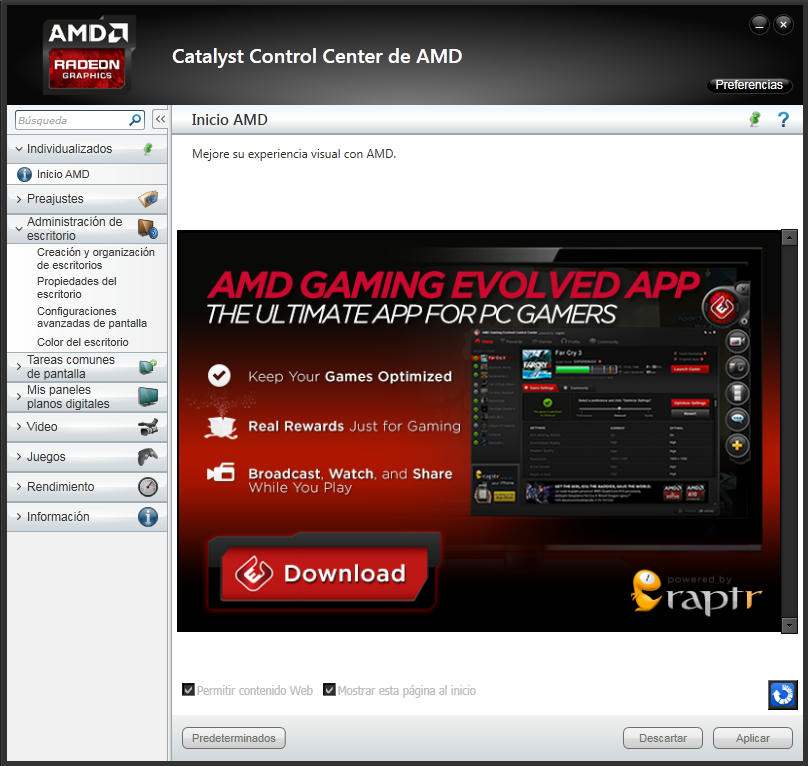808x766 pixels.
Task: Click the raptr logo in the banner
Action: pyautogui.click(x=696, y=592)
